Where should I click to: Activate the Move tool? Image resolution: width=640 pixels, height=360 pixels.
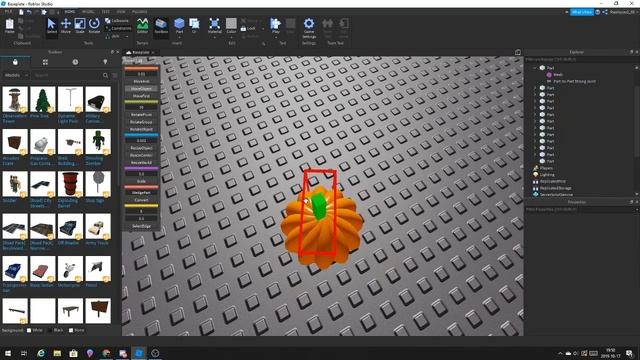[x=66, y=26]
